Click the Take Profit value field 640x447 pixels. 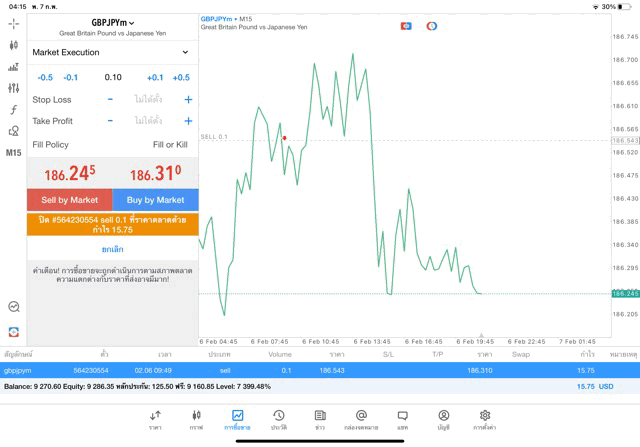[x=149, y=121]
